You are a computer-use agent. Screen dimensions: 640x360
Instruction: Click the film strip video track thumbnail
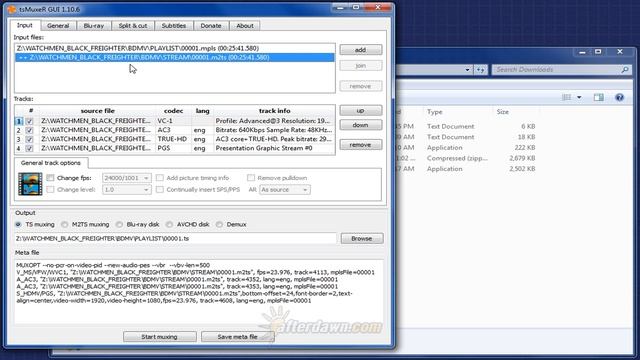click(x=30, y=184)
